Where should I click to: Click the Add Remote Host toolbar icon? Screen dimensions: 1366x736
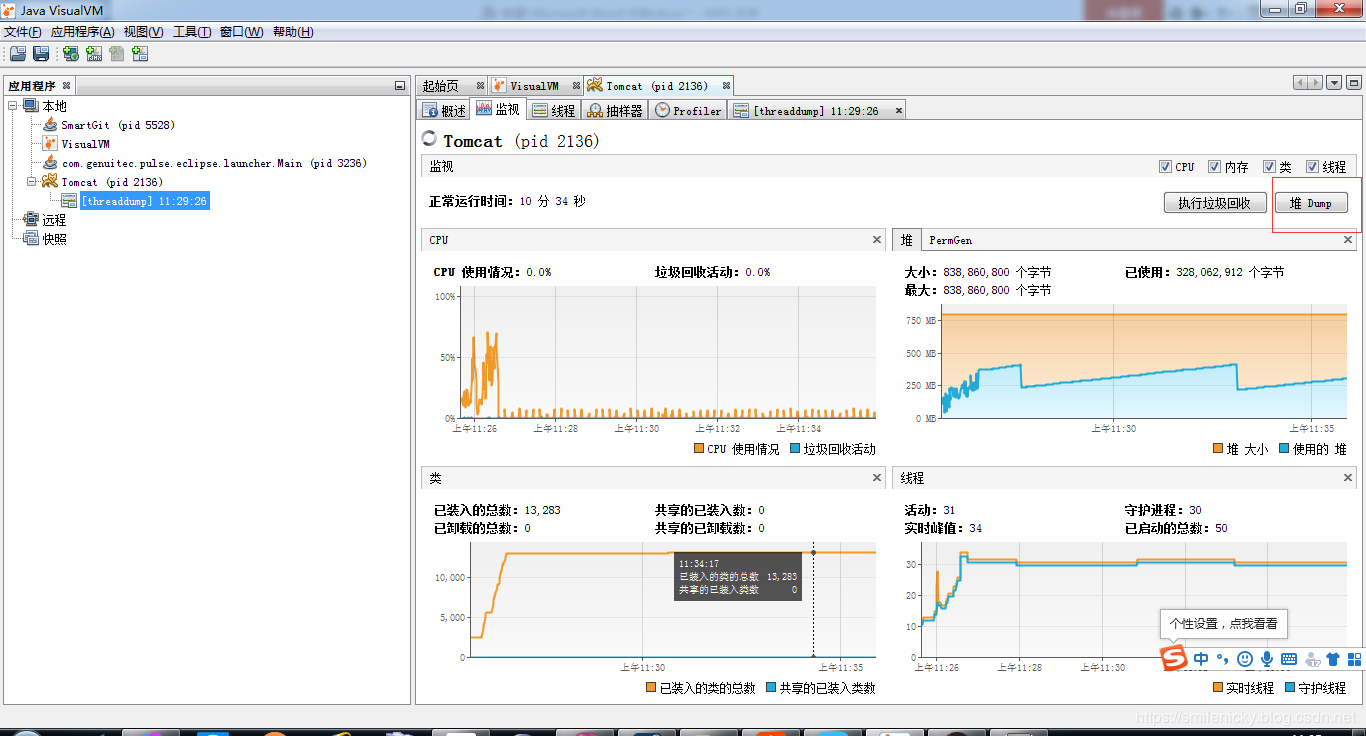[x=71, y=54]
